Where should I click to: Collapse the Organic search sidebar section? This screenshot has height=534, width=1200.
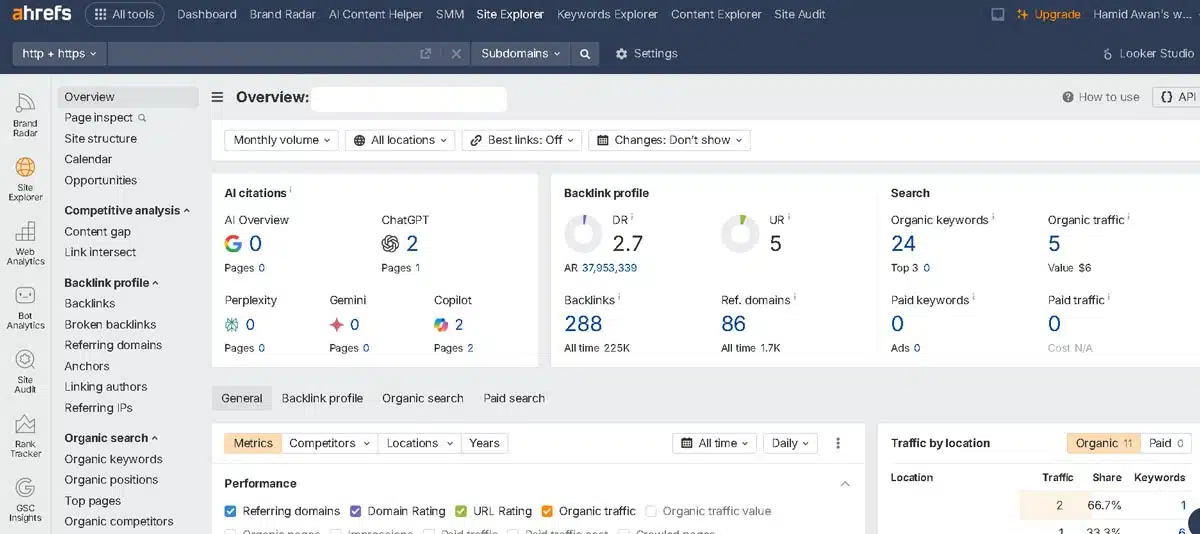(112, 438)
